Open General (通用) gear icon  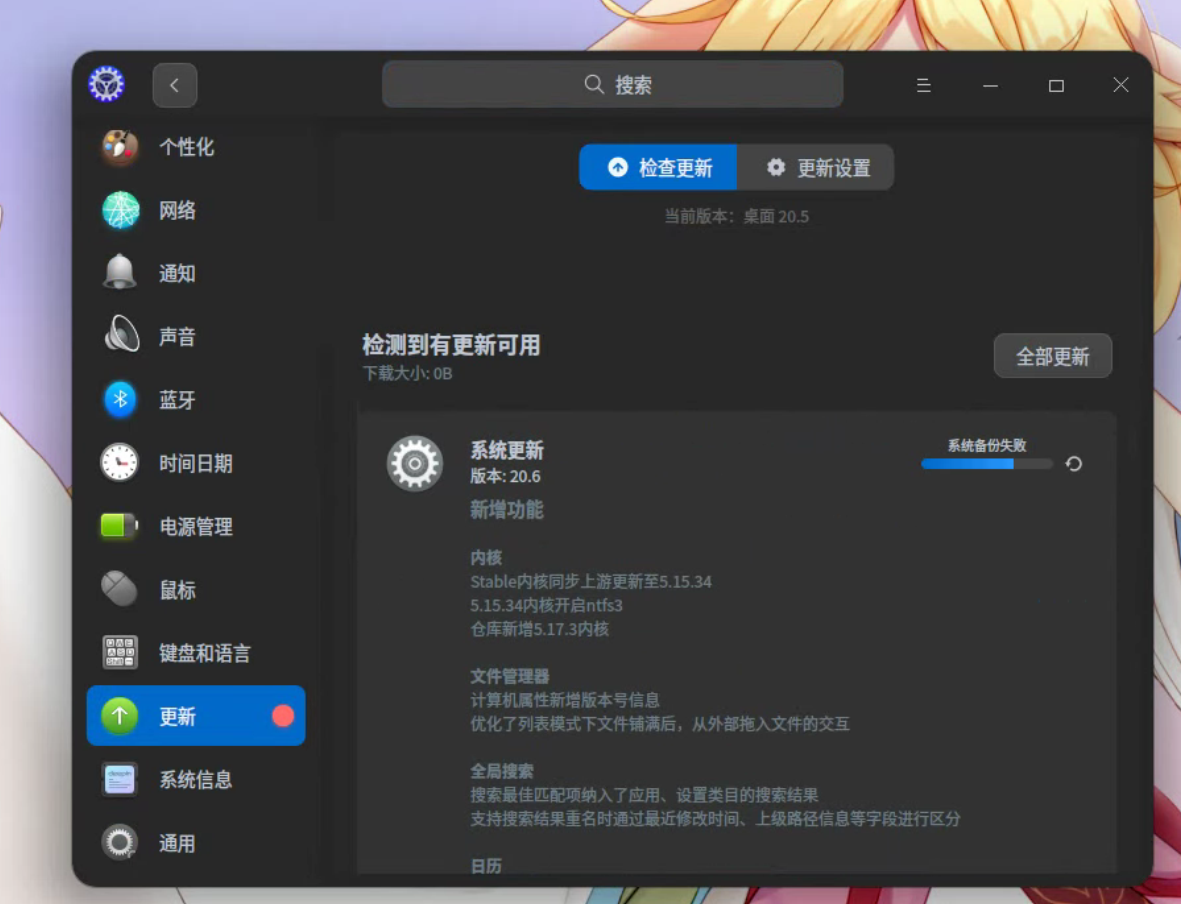point(120,842)
